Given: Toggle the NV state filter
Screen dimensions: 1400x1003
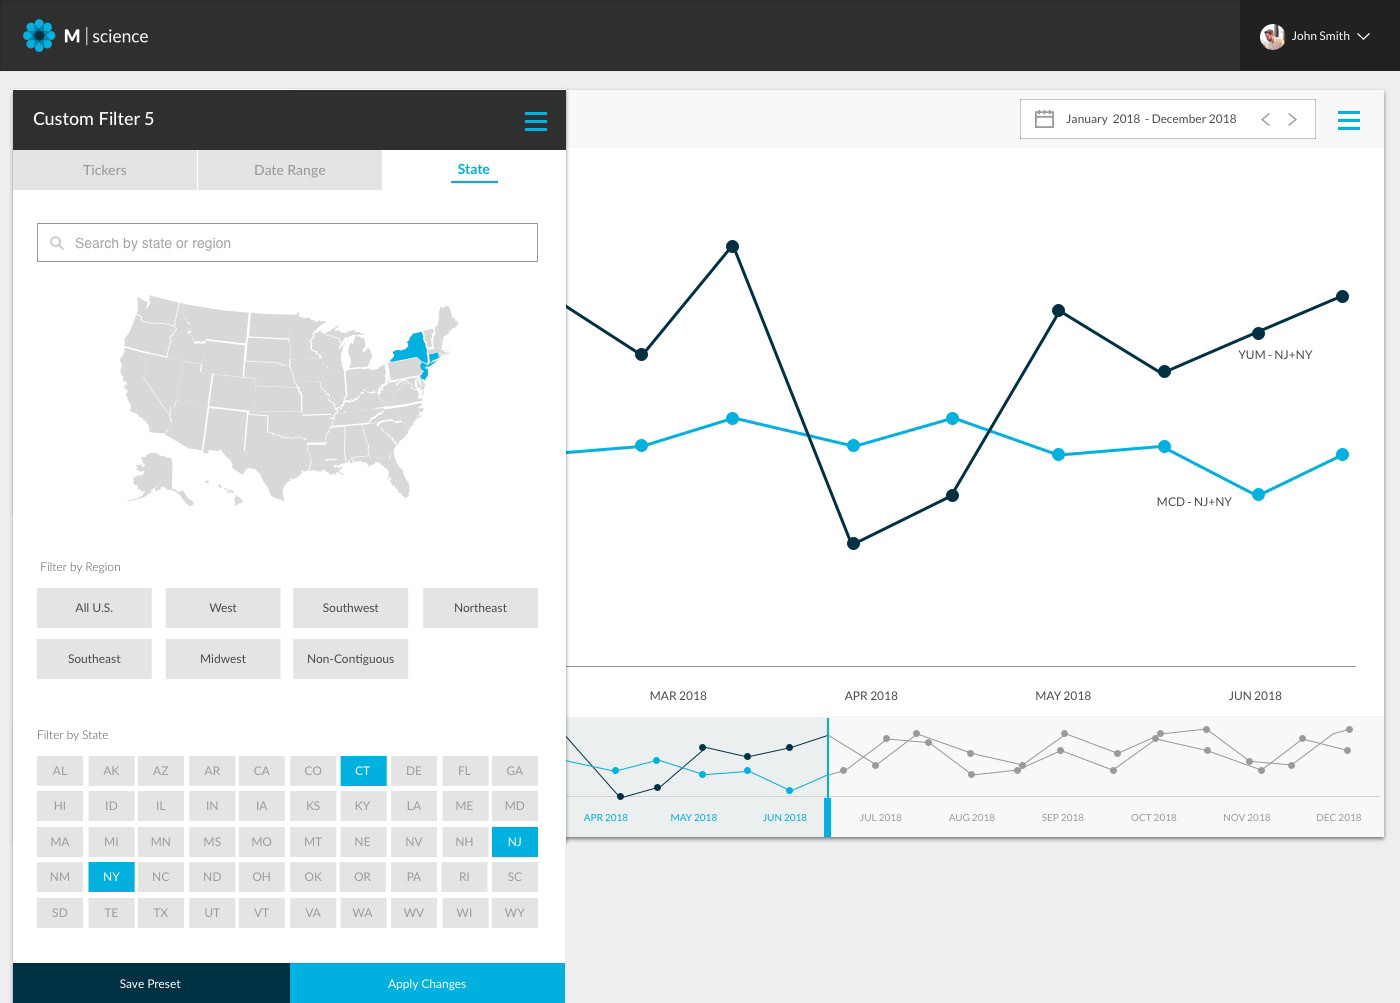Looking at the screenshot, I should 414,842.
